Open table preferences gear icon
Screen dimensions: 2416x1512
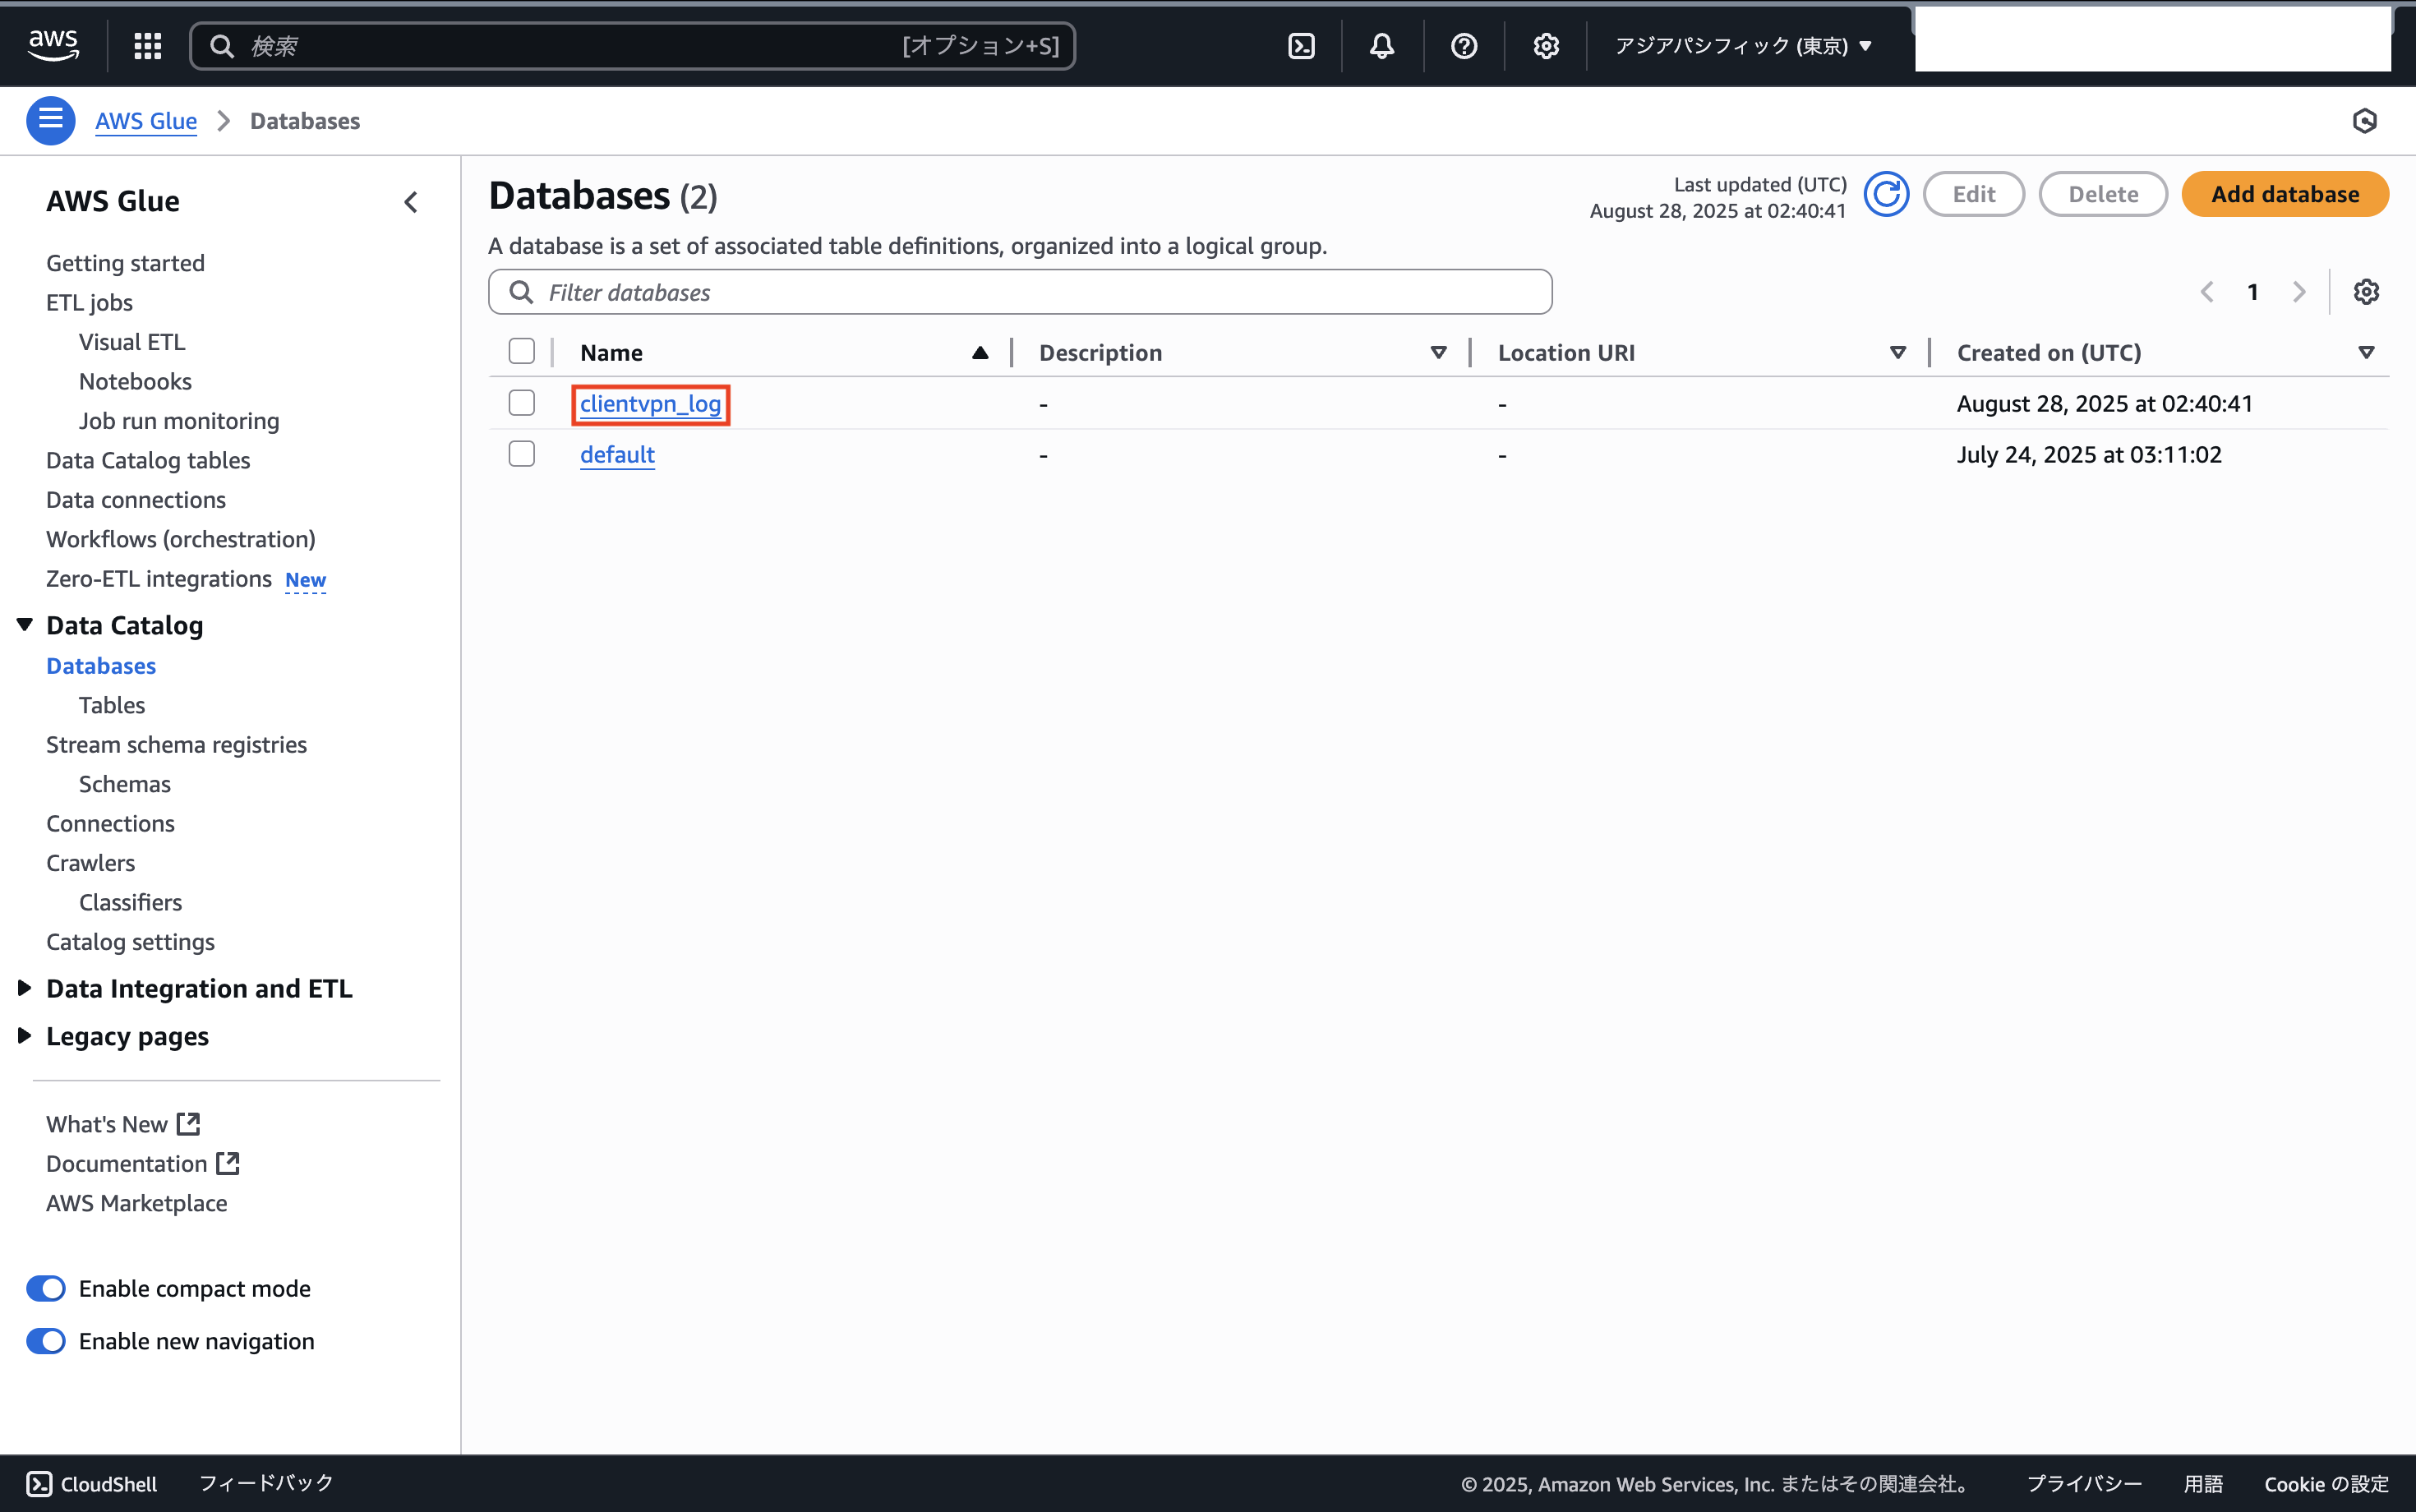2366,292
